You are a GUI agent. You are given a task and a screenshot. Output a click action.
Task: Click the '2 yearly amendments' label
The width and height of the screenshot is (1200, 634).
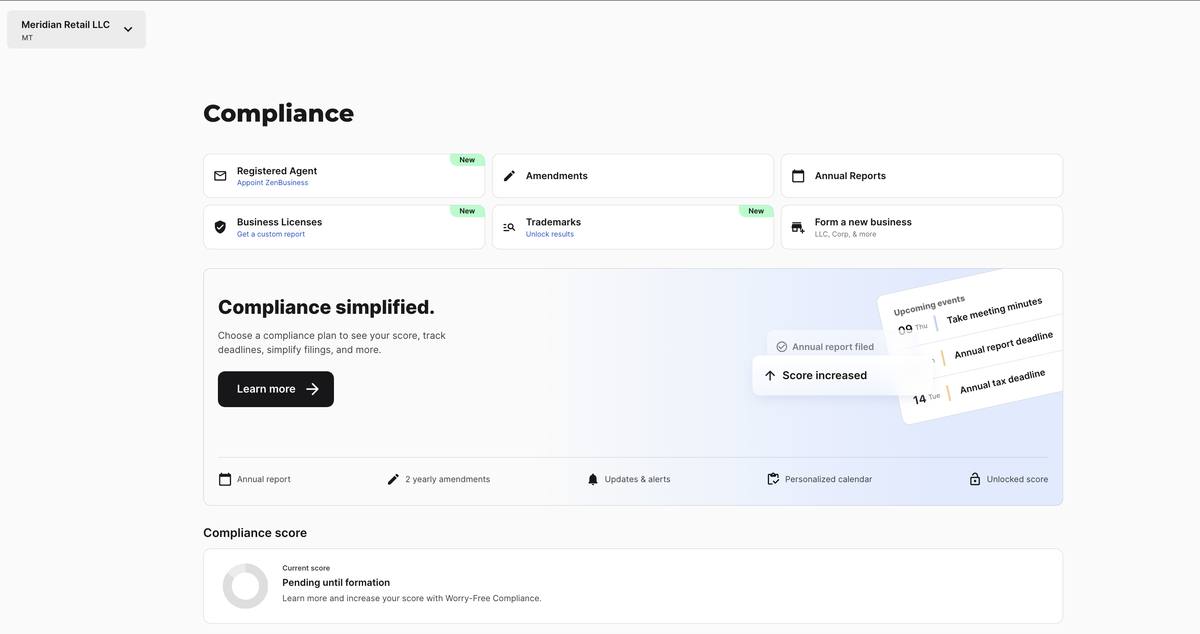pos(447,479)
